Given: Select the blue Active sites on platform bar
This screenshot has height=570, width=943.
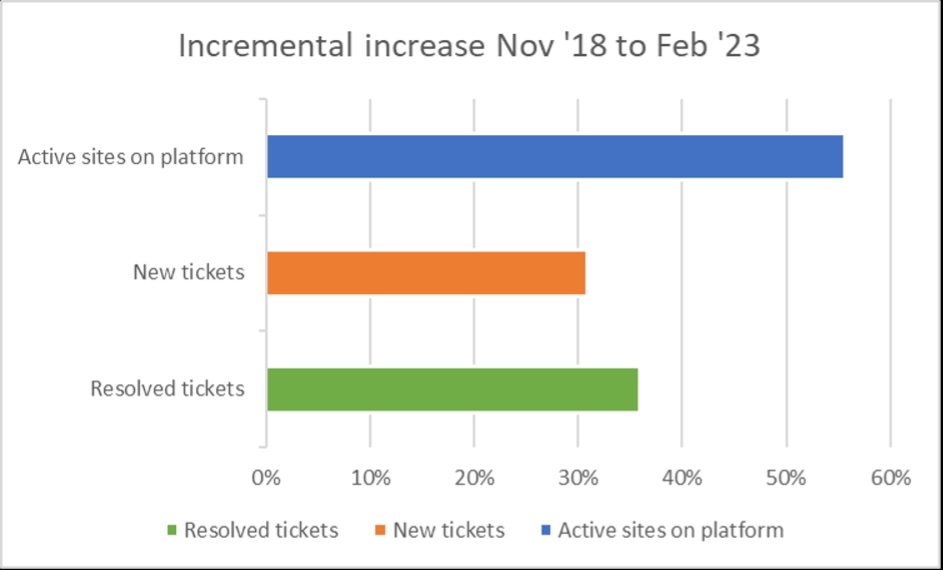Looking at the screenshot, I should [555, 156].
